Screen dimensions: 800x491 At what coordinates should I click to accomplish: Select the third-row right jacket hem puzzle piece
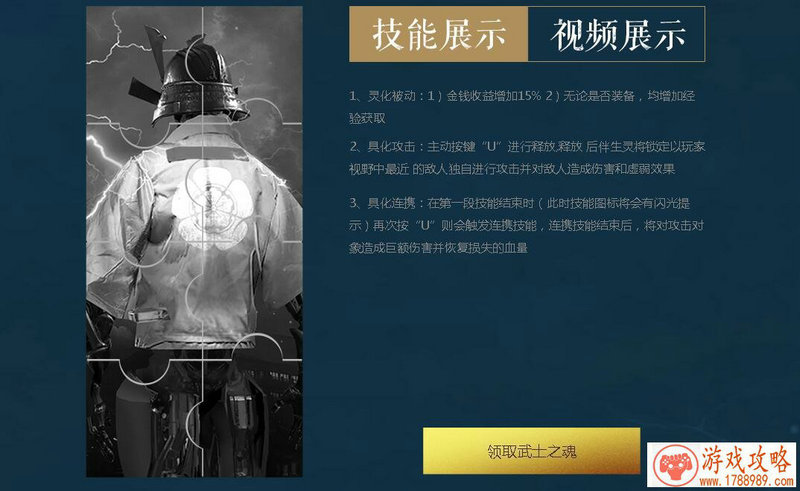click(253, 301)
